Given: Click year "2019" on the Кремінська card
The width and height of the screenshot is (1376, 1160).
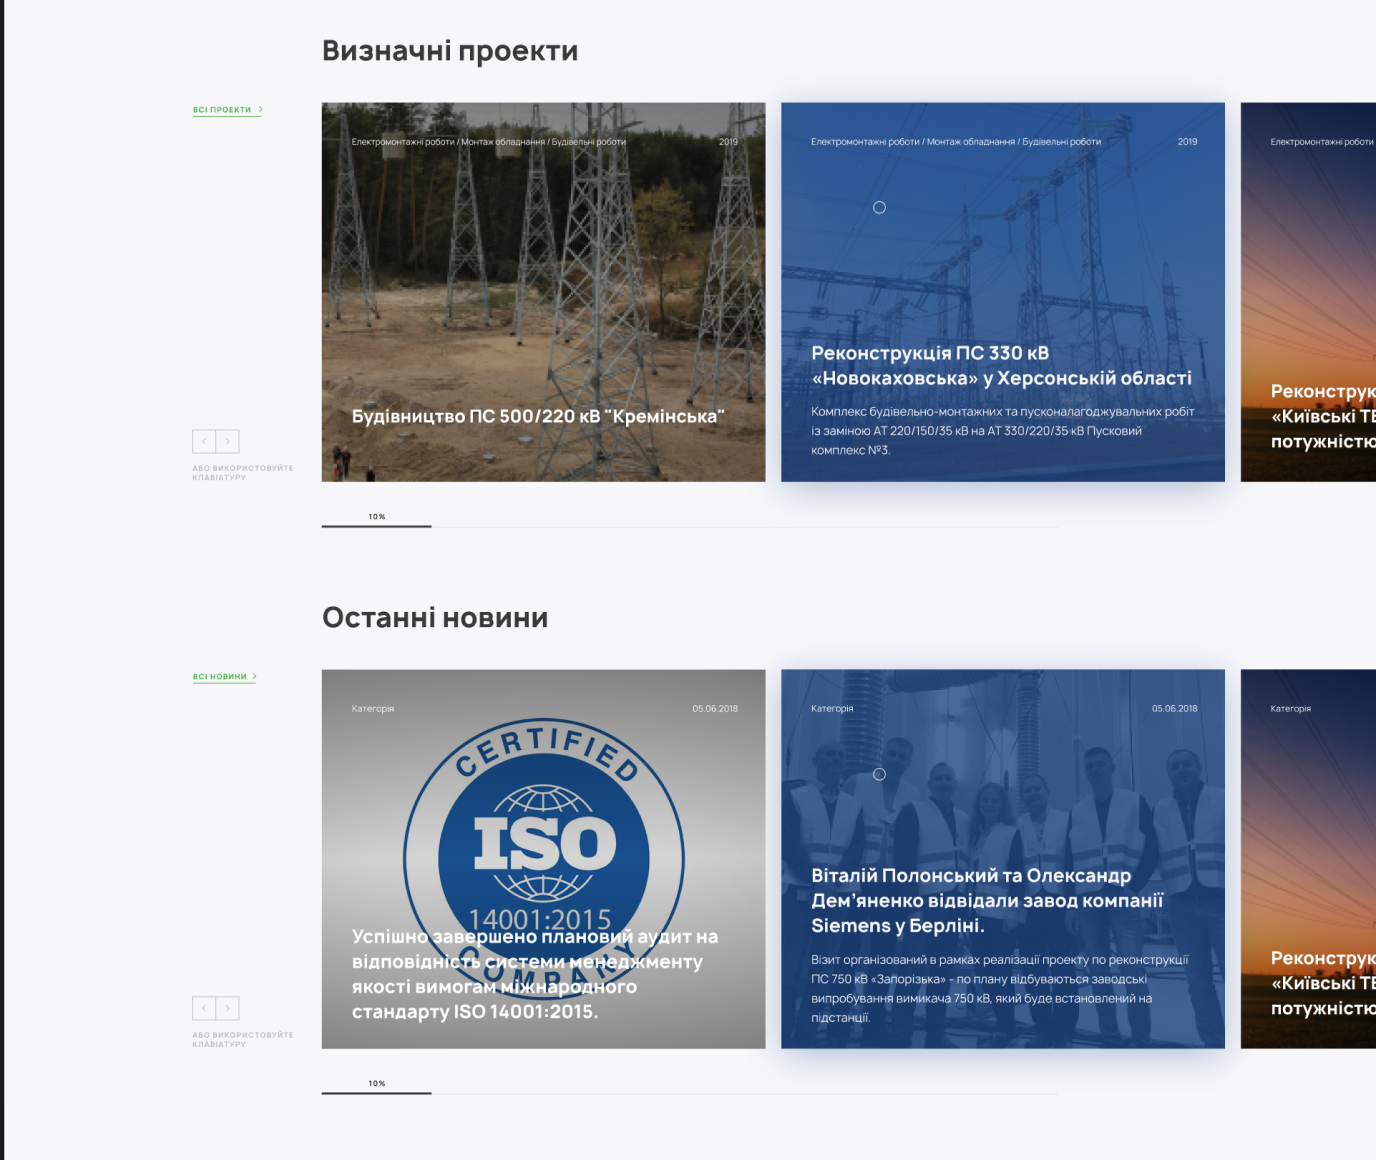Looking at the screenshot, I should (x=728, y=142).
